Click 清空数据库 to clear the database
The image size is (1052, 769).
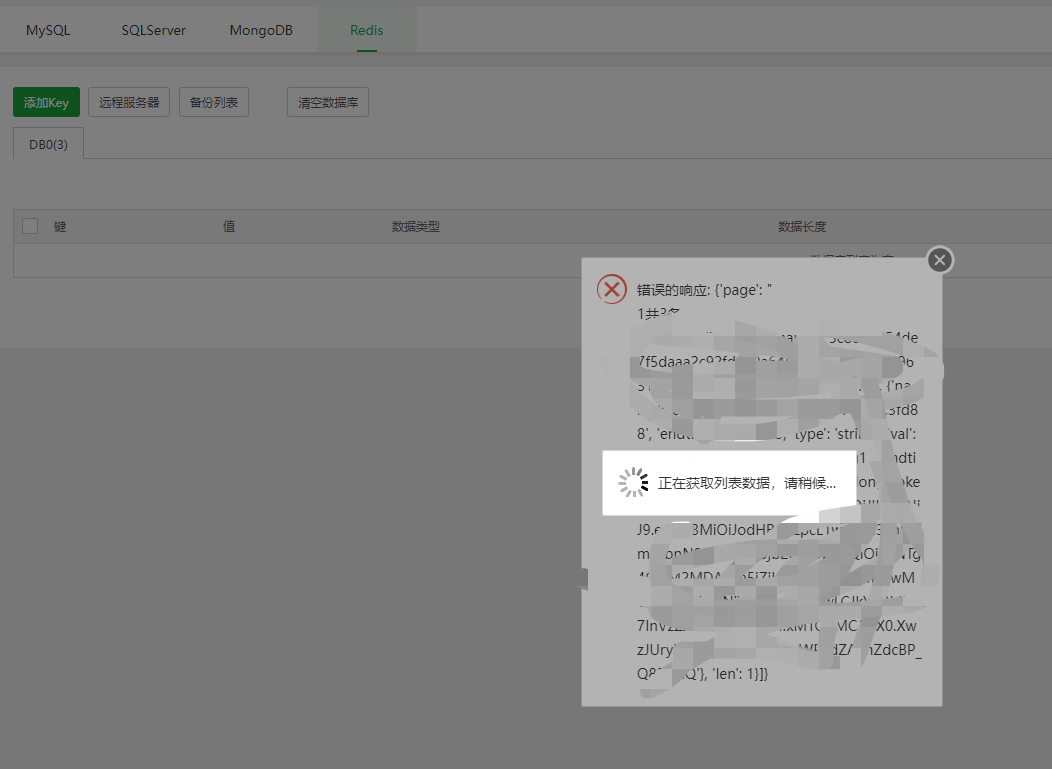click(328, 102)
